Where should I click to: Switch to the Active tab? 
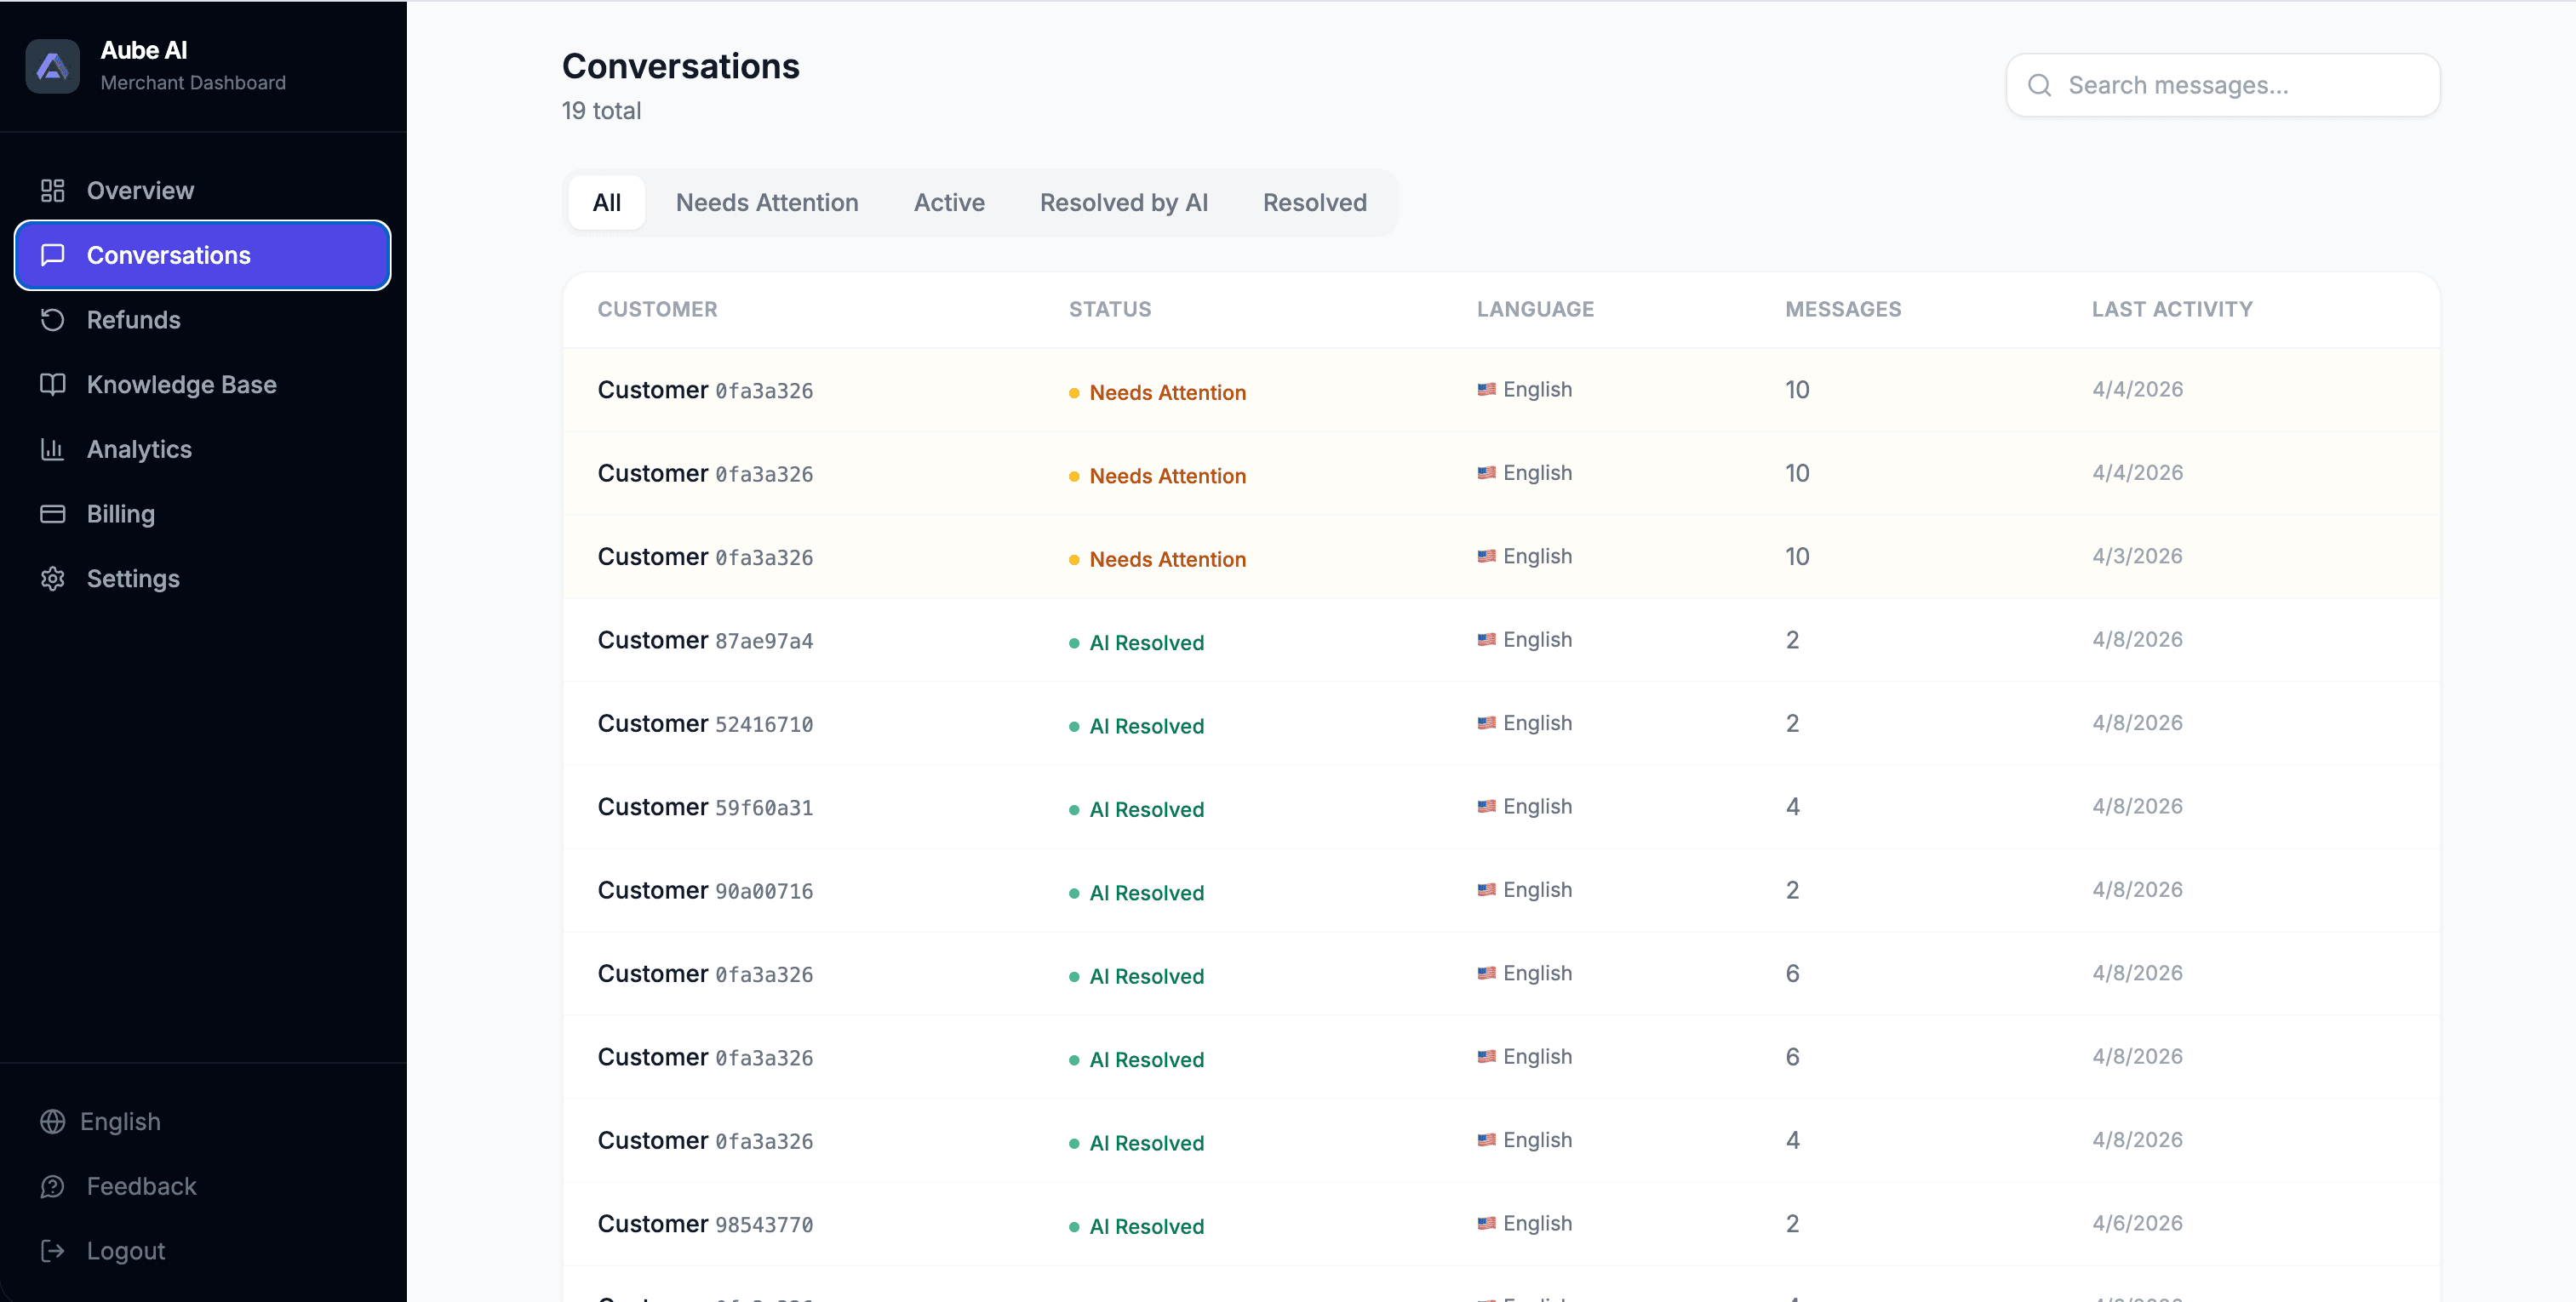coord(949,203)
